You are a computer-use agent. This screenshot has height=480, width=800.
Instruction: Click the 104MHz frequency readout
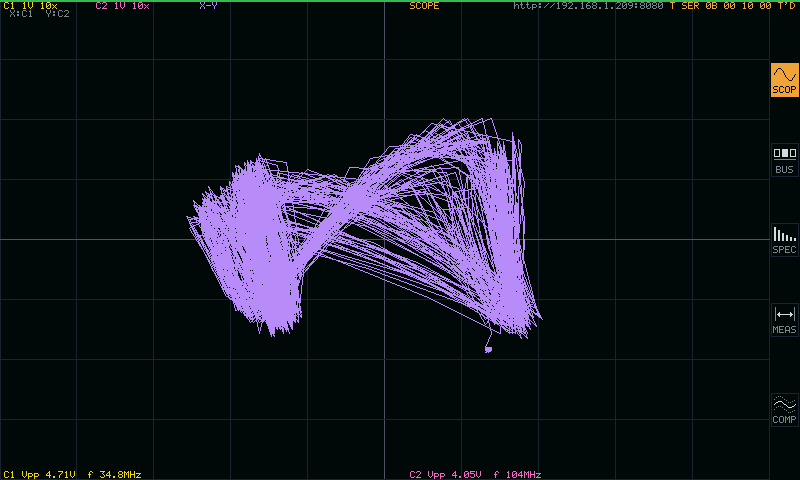523,474
